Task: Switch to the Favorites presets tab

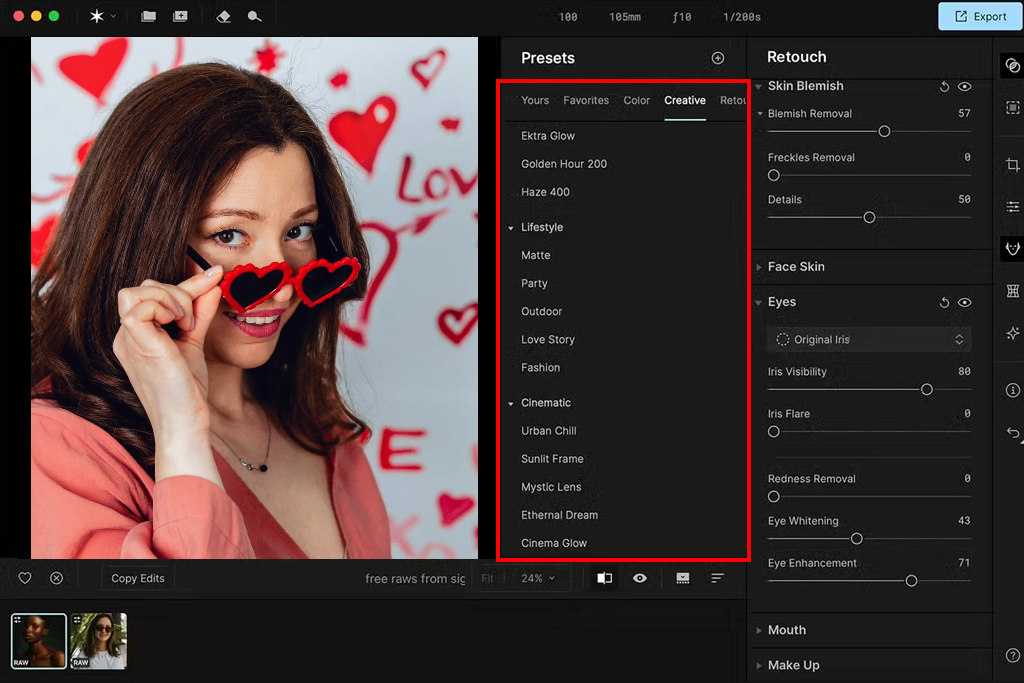Action: click(586, 101)
